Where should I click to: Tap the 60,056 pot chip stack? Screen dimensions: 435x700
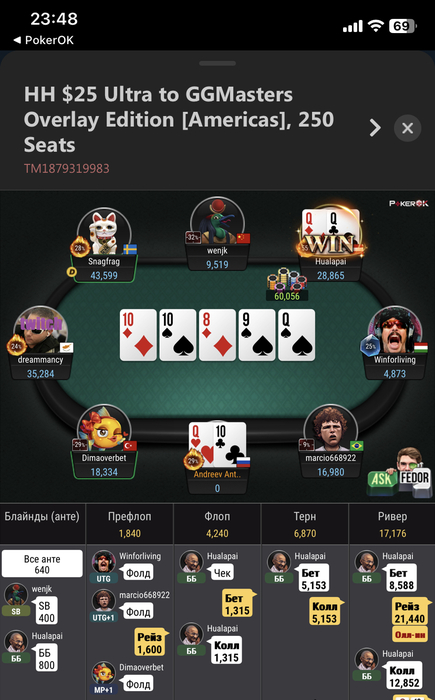287,284
